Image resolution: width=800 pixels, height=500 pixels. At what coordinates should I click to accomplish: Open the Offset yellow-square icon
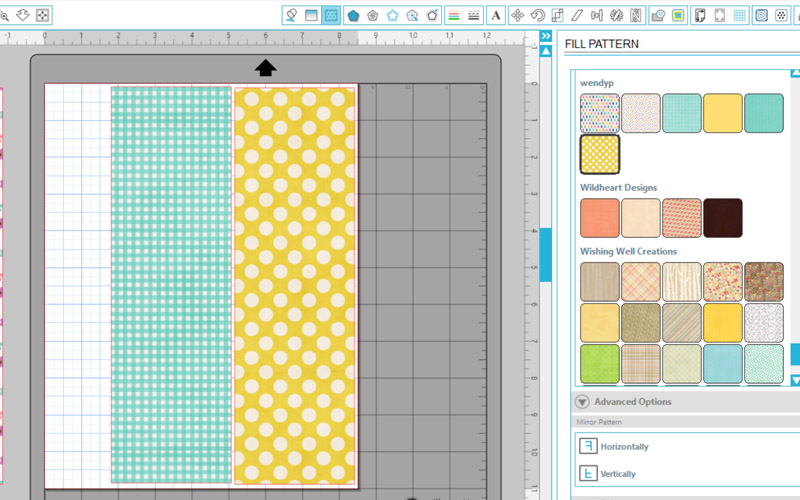tap(678, 15)
